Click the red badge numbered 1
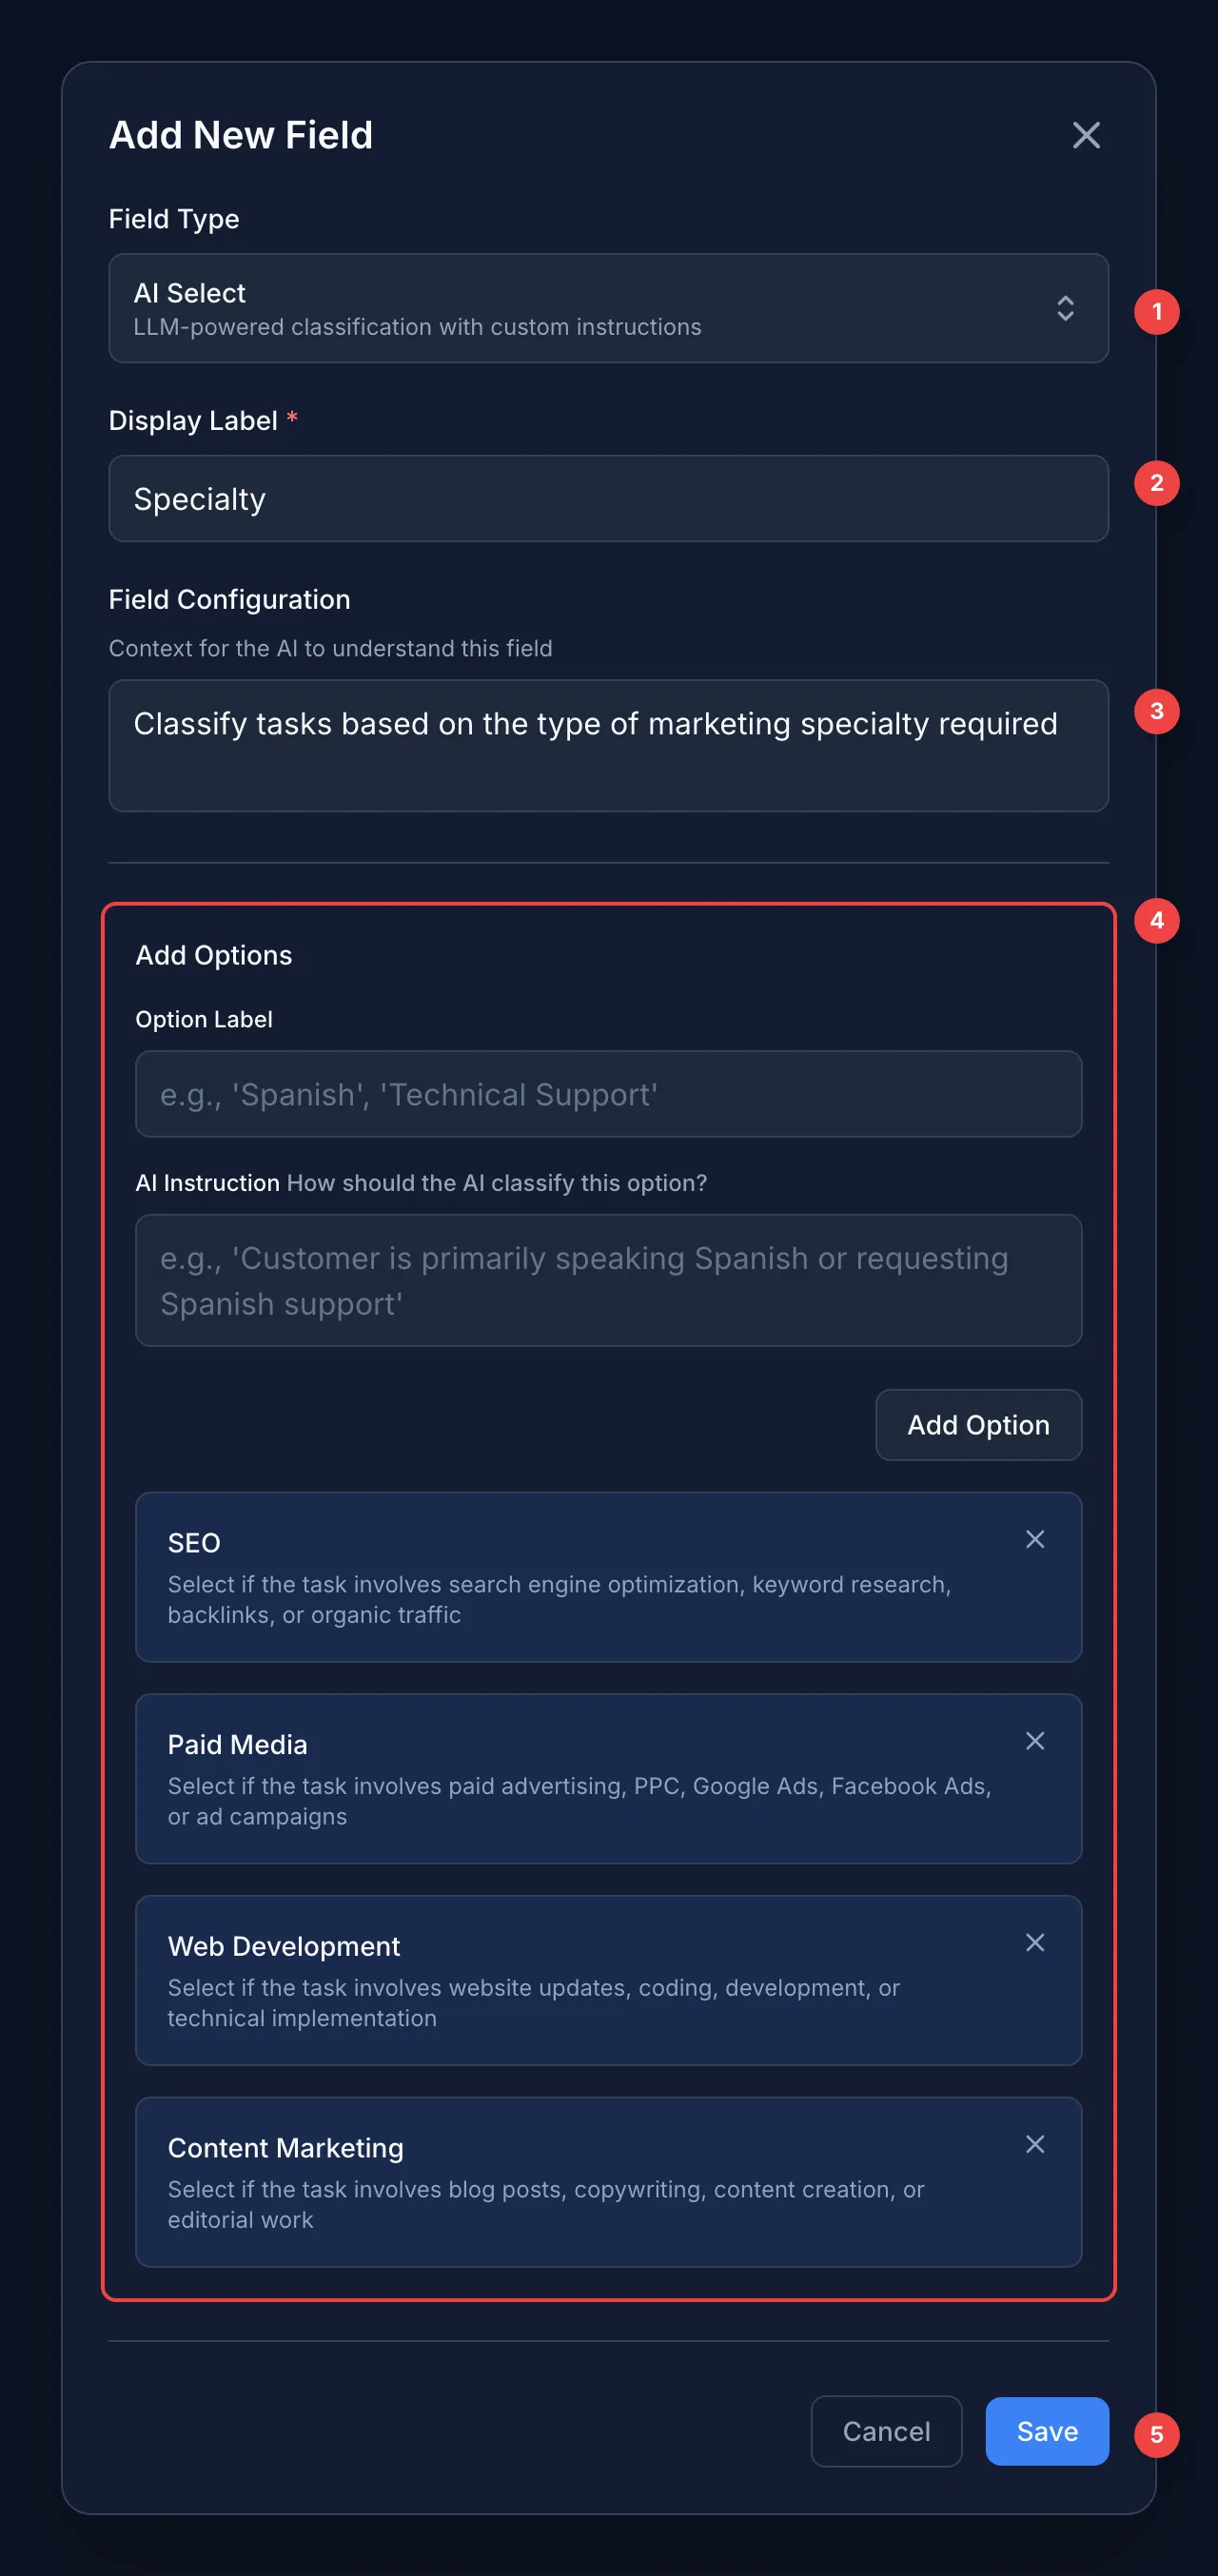This screenshot has height=2576, width=1218. pyautogui.click(x=1156, y=312)
